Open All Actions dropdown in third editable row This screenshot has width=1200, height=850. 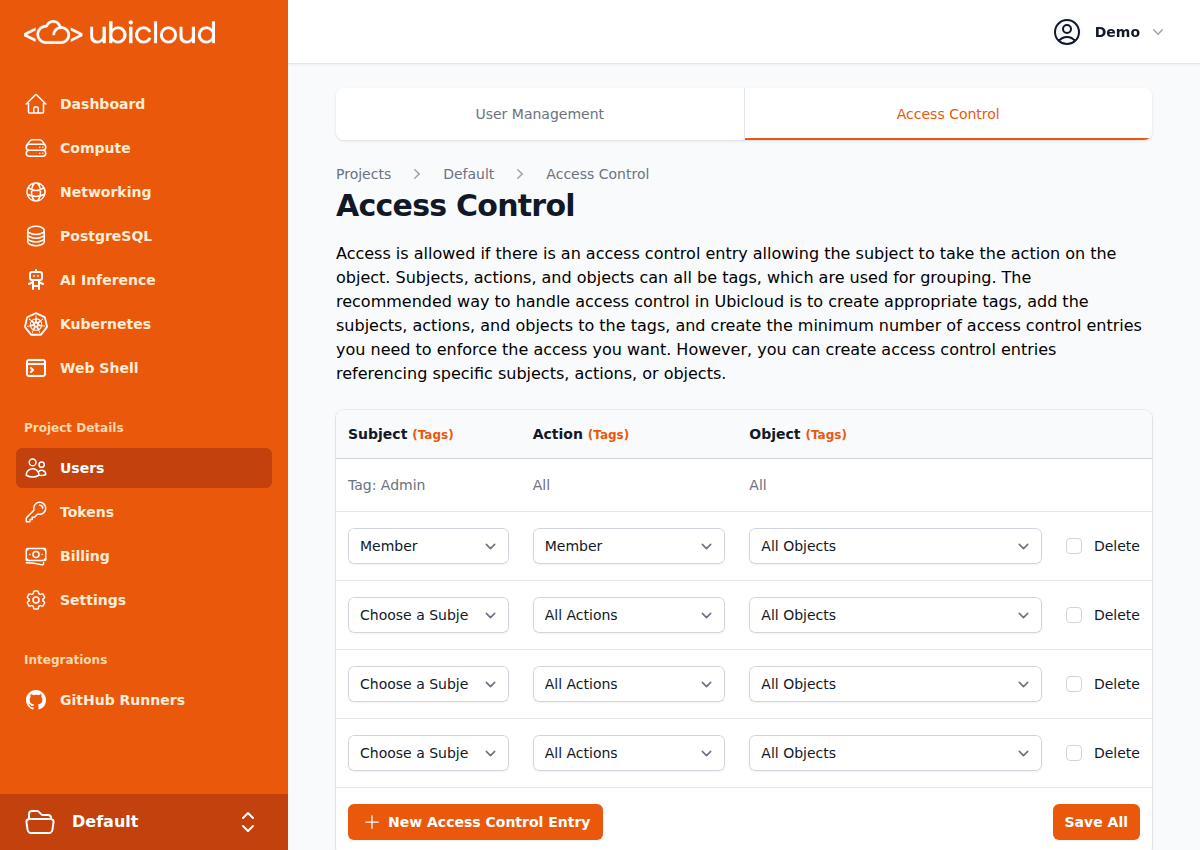(x=629, y=684)
